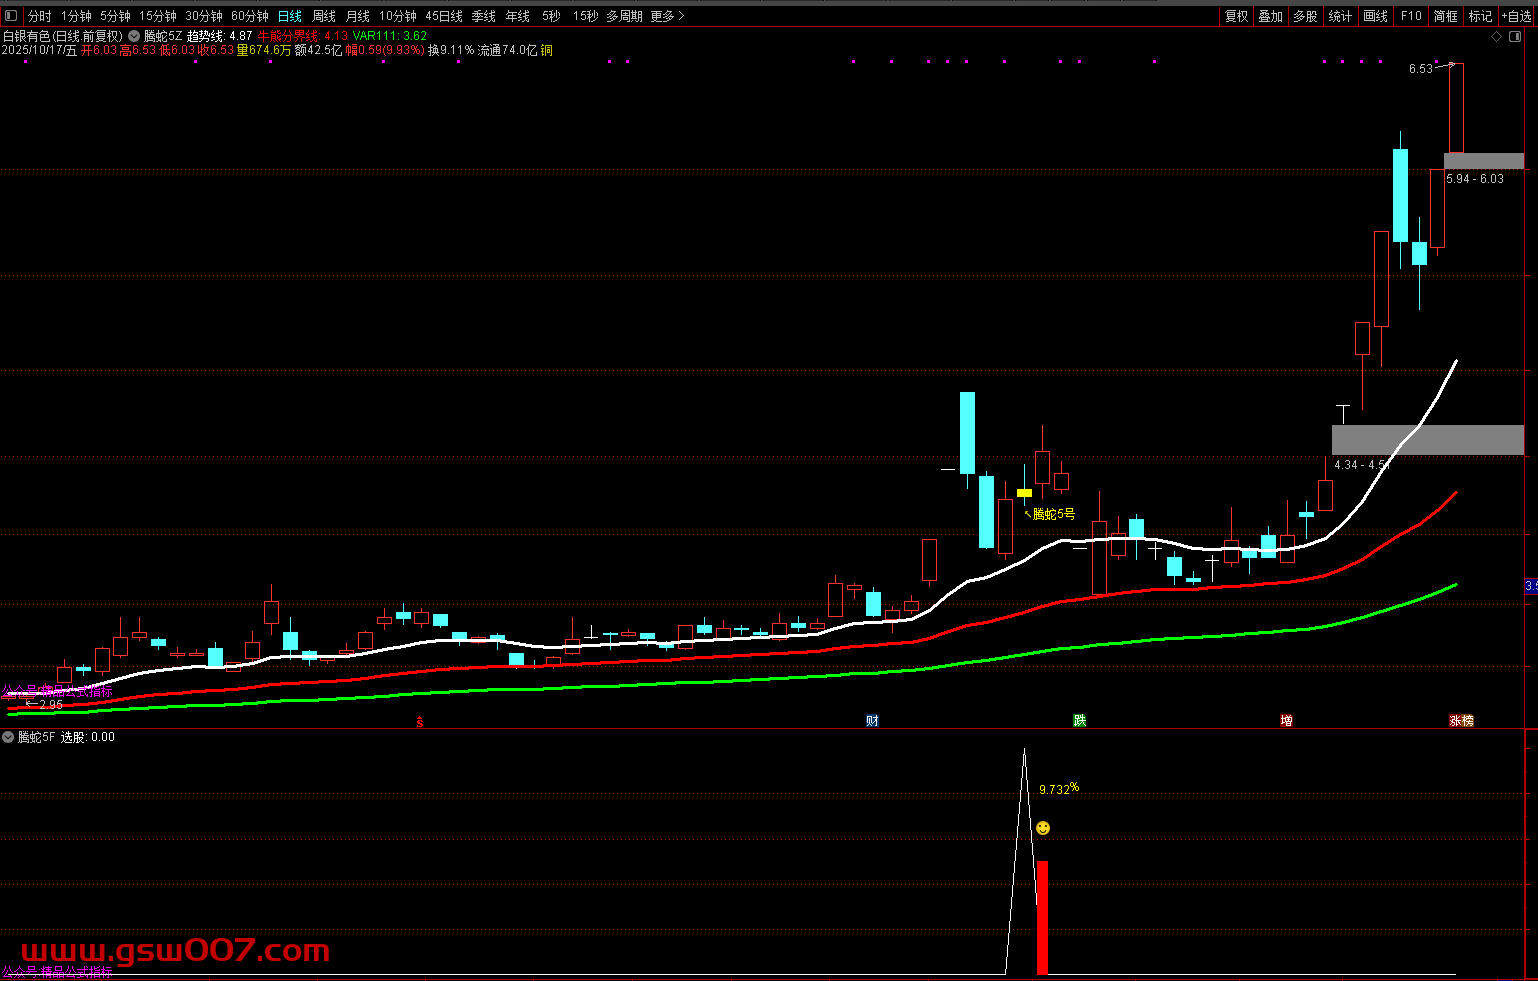Click the yellow 腾蛇5号 signal candle
Screen dimensions: 1538x981
point(1024,493)
